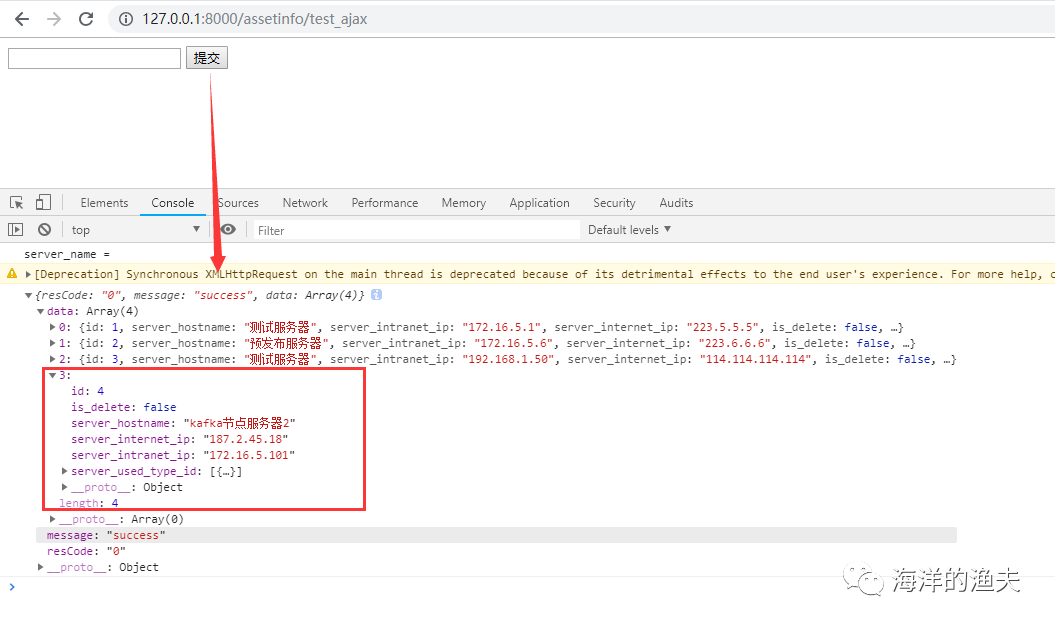Screen dimensions: 1055x627
Task: Focus the address bar URL
Action: pos(254,19)
